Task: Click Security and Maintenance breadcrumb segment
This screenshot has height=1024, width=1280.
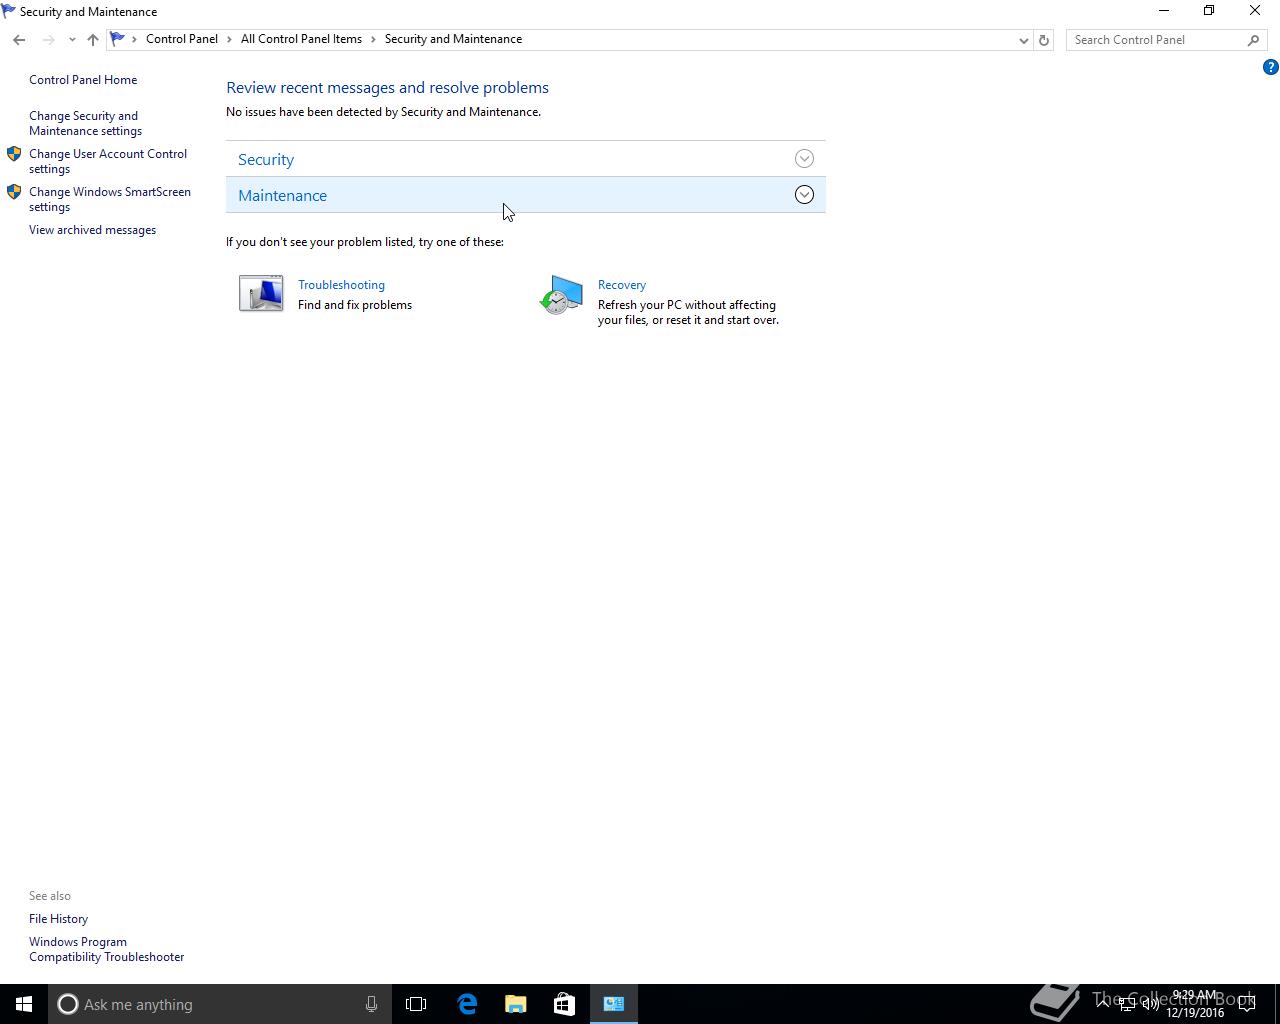Action: point(453,39)
